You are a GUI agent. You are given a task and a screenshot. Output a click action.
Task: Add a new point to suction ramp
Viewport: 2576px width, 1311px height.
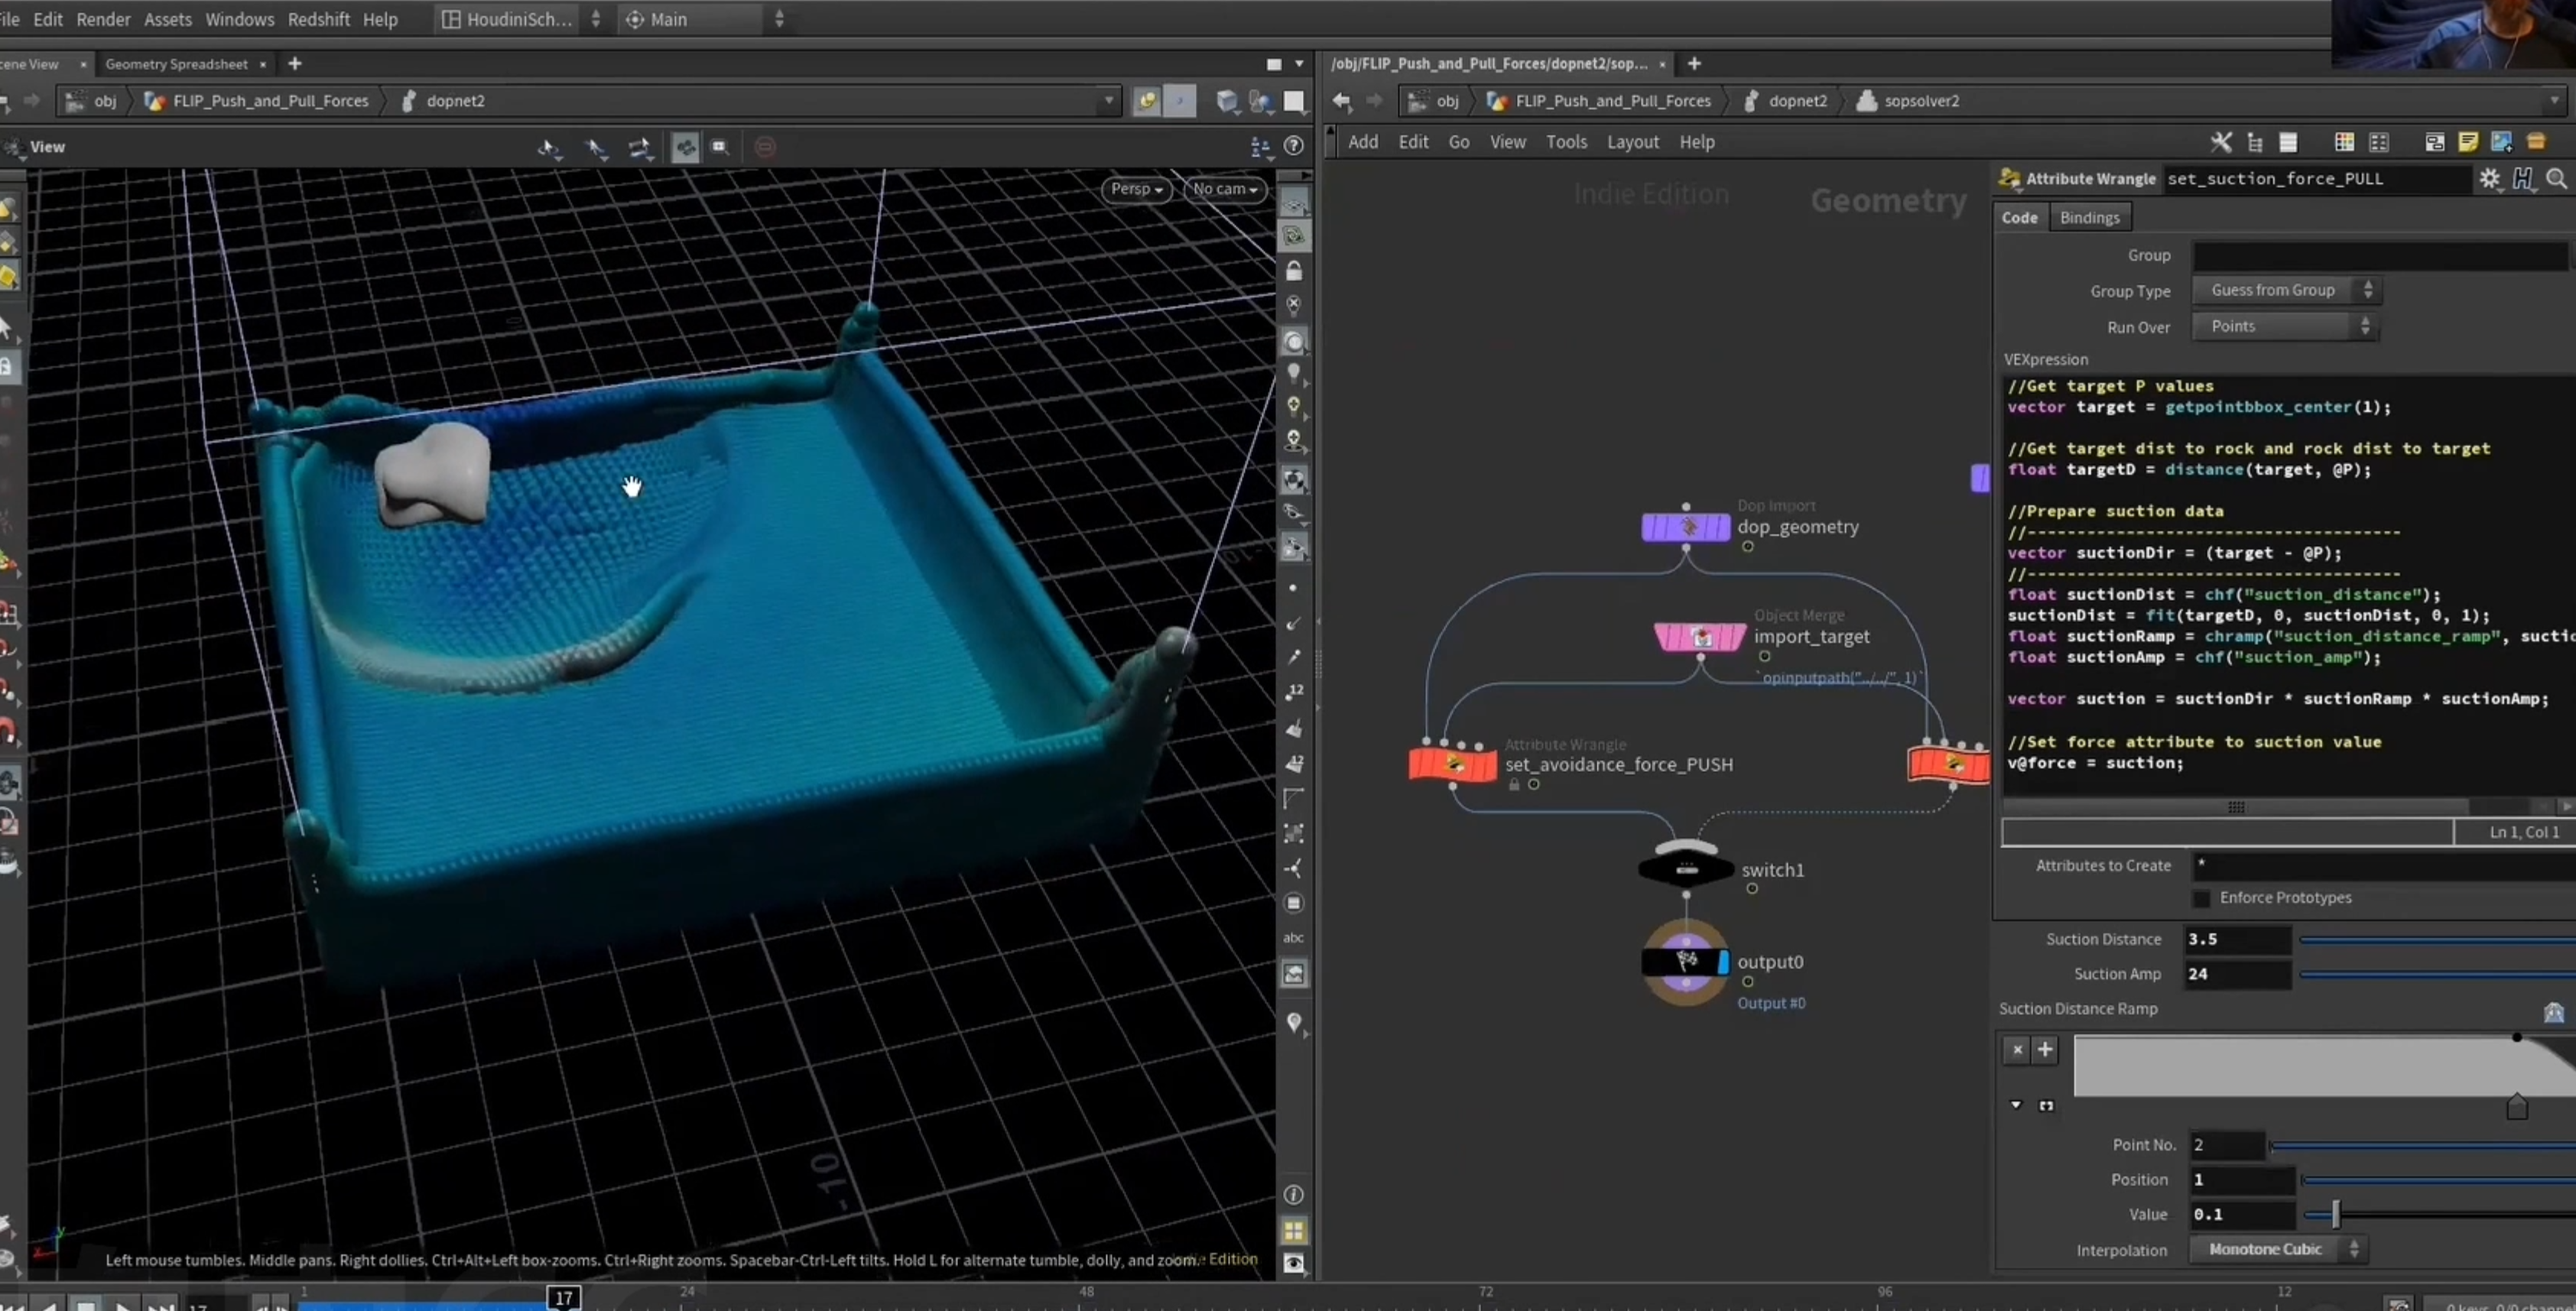click(x=2045, y=1049)
